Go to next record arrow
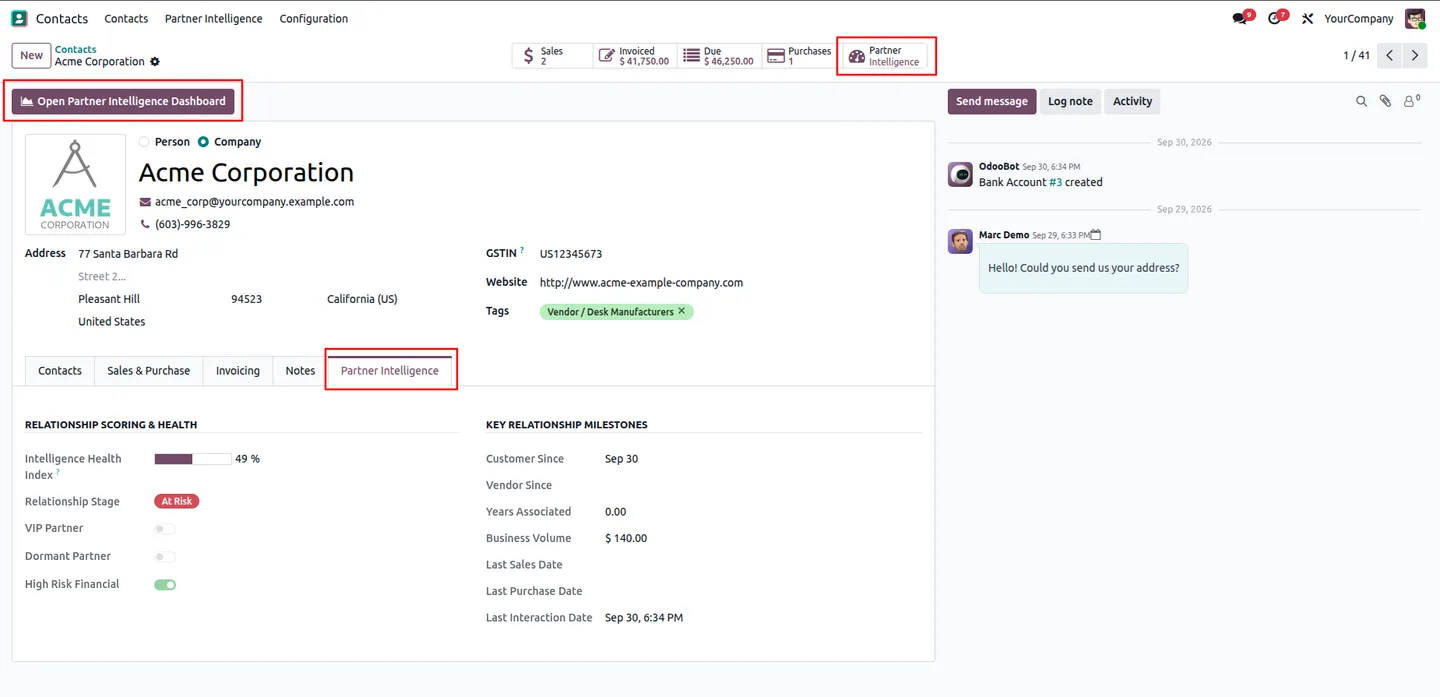 tap(1414, 56)
